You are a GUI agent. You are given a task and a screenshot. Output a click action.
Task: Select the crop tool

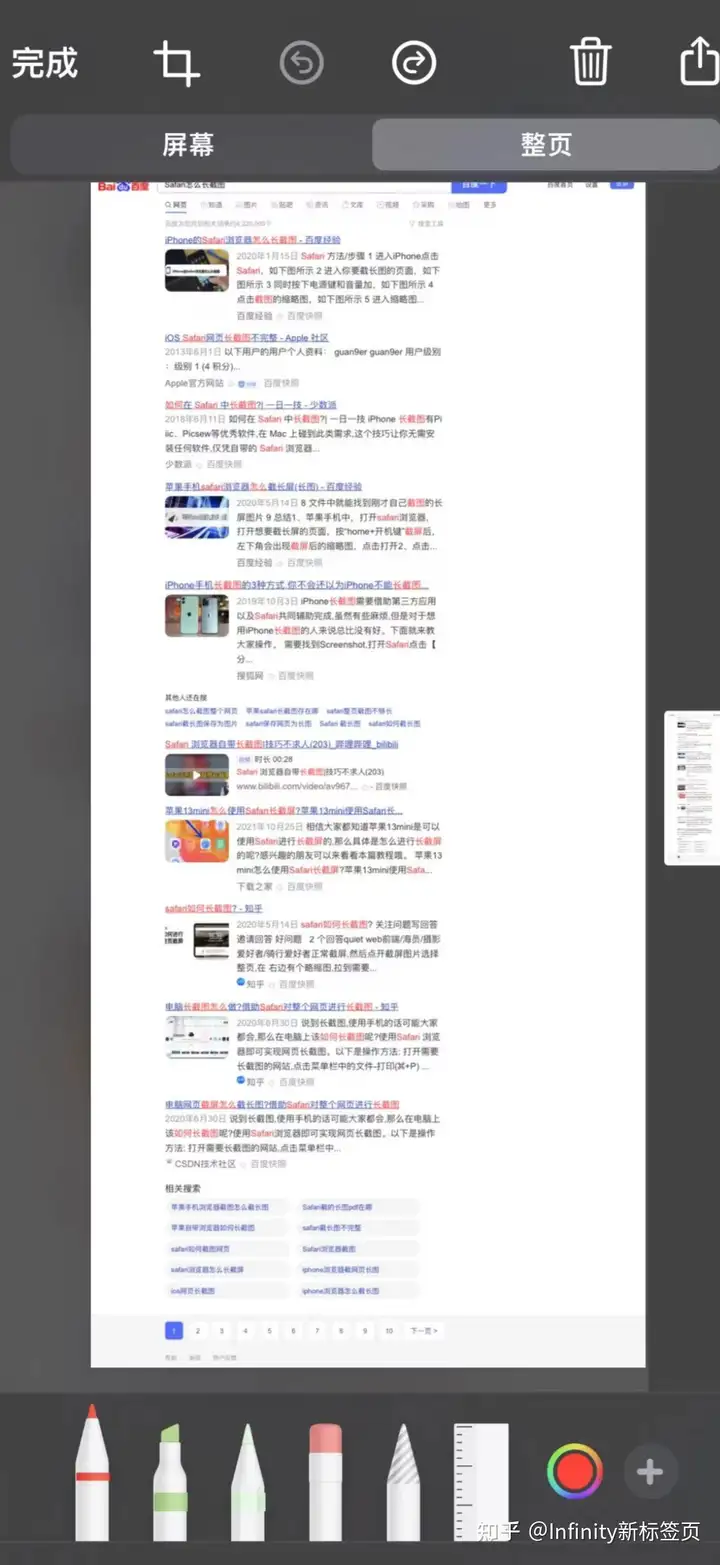(x=177, y=64)
